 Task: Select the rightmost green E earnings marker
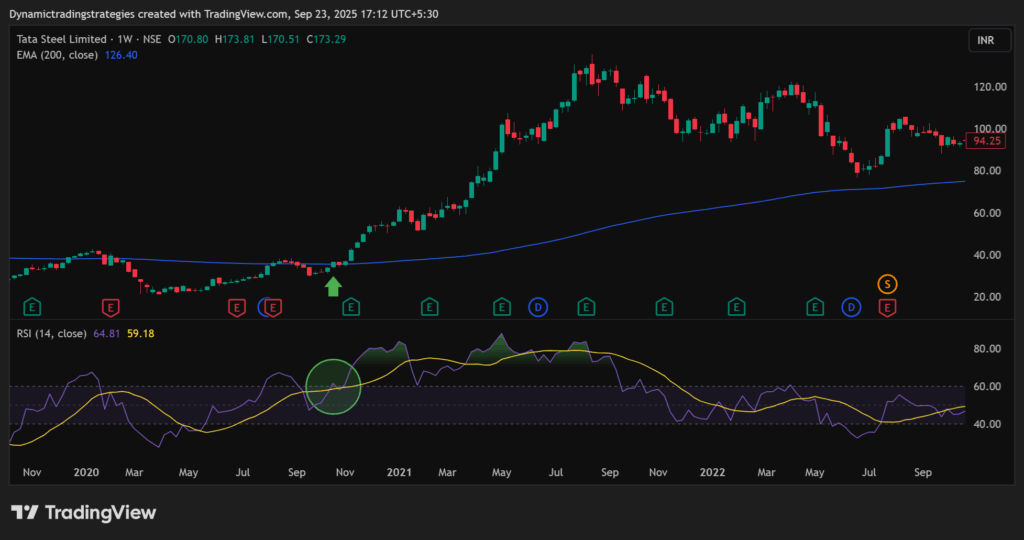816,306
